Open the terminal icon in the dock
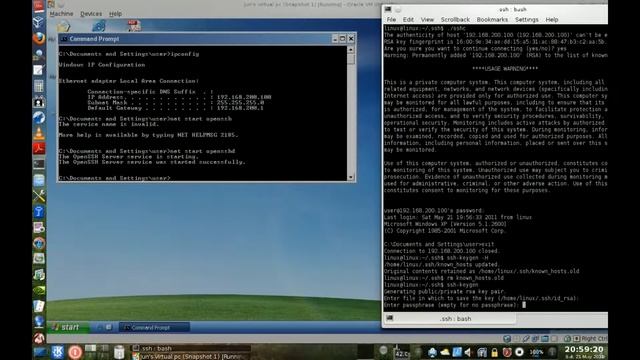This screenshot has height=360, width=640. pyautogui.click(x=39, y=164)
